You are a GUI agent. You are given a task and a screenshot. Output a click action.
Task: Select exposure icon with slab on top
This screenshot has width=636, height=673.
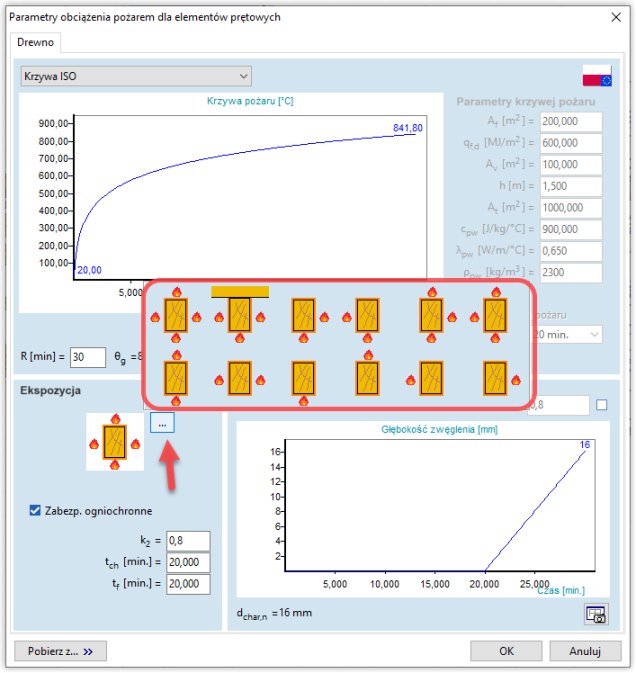coord(239,316)
